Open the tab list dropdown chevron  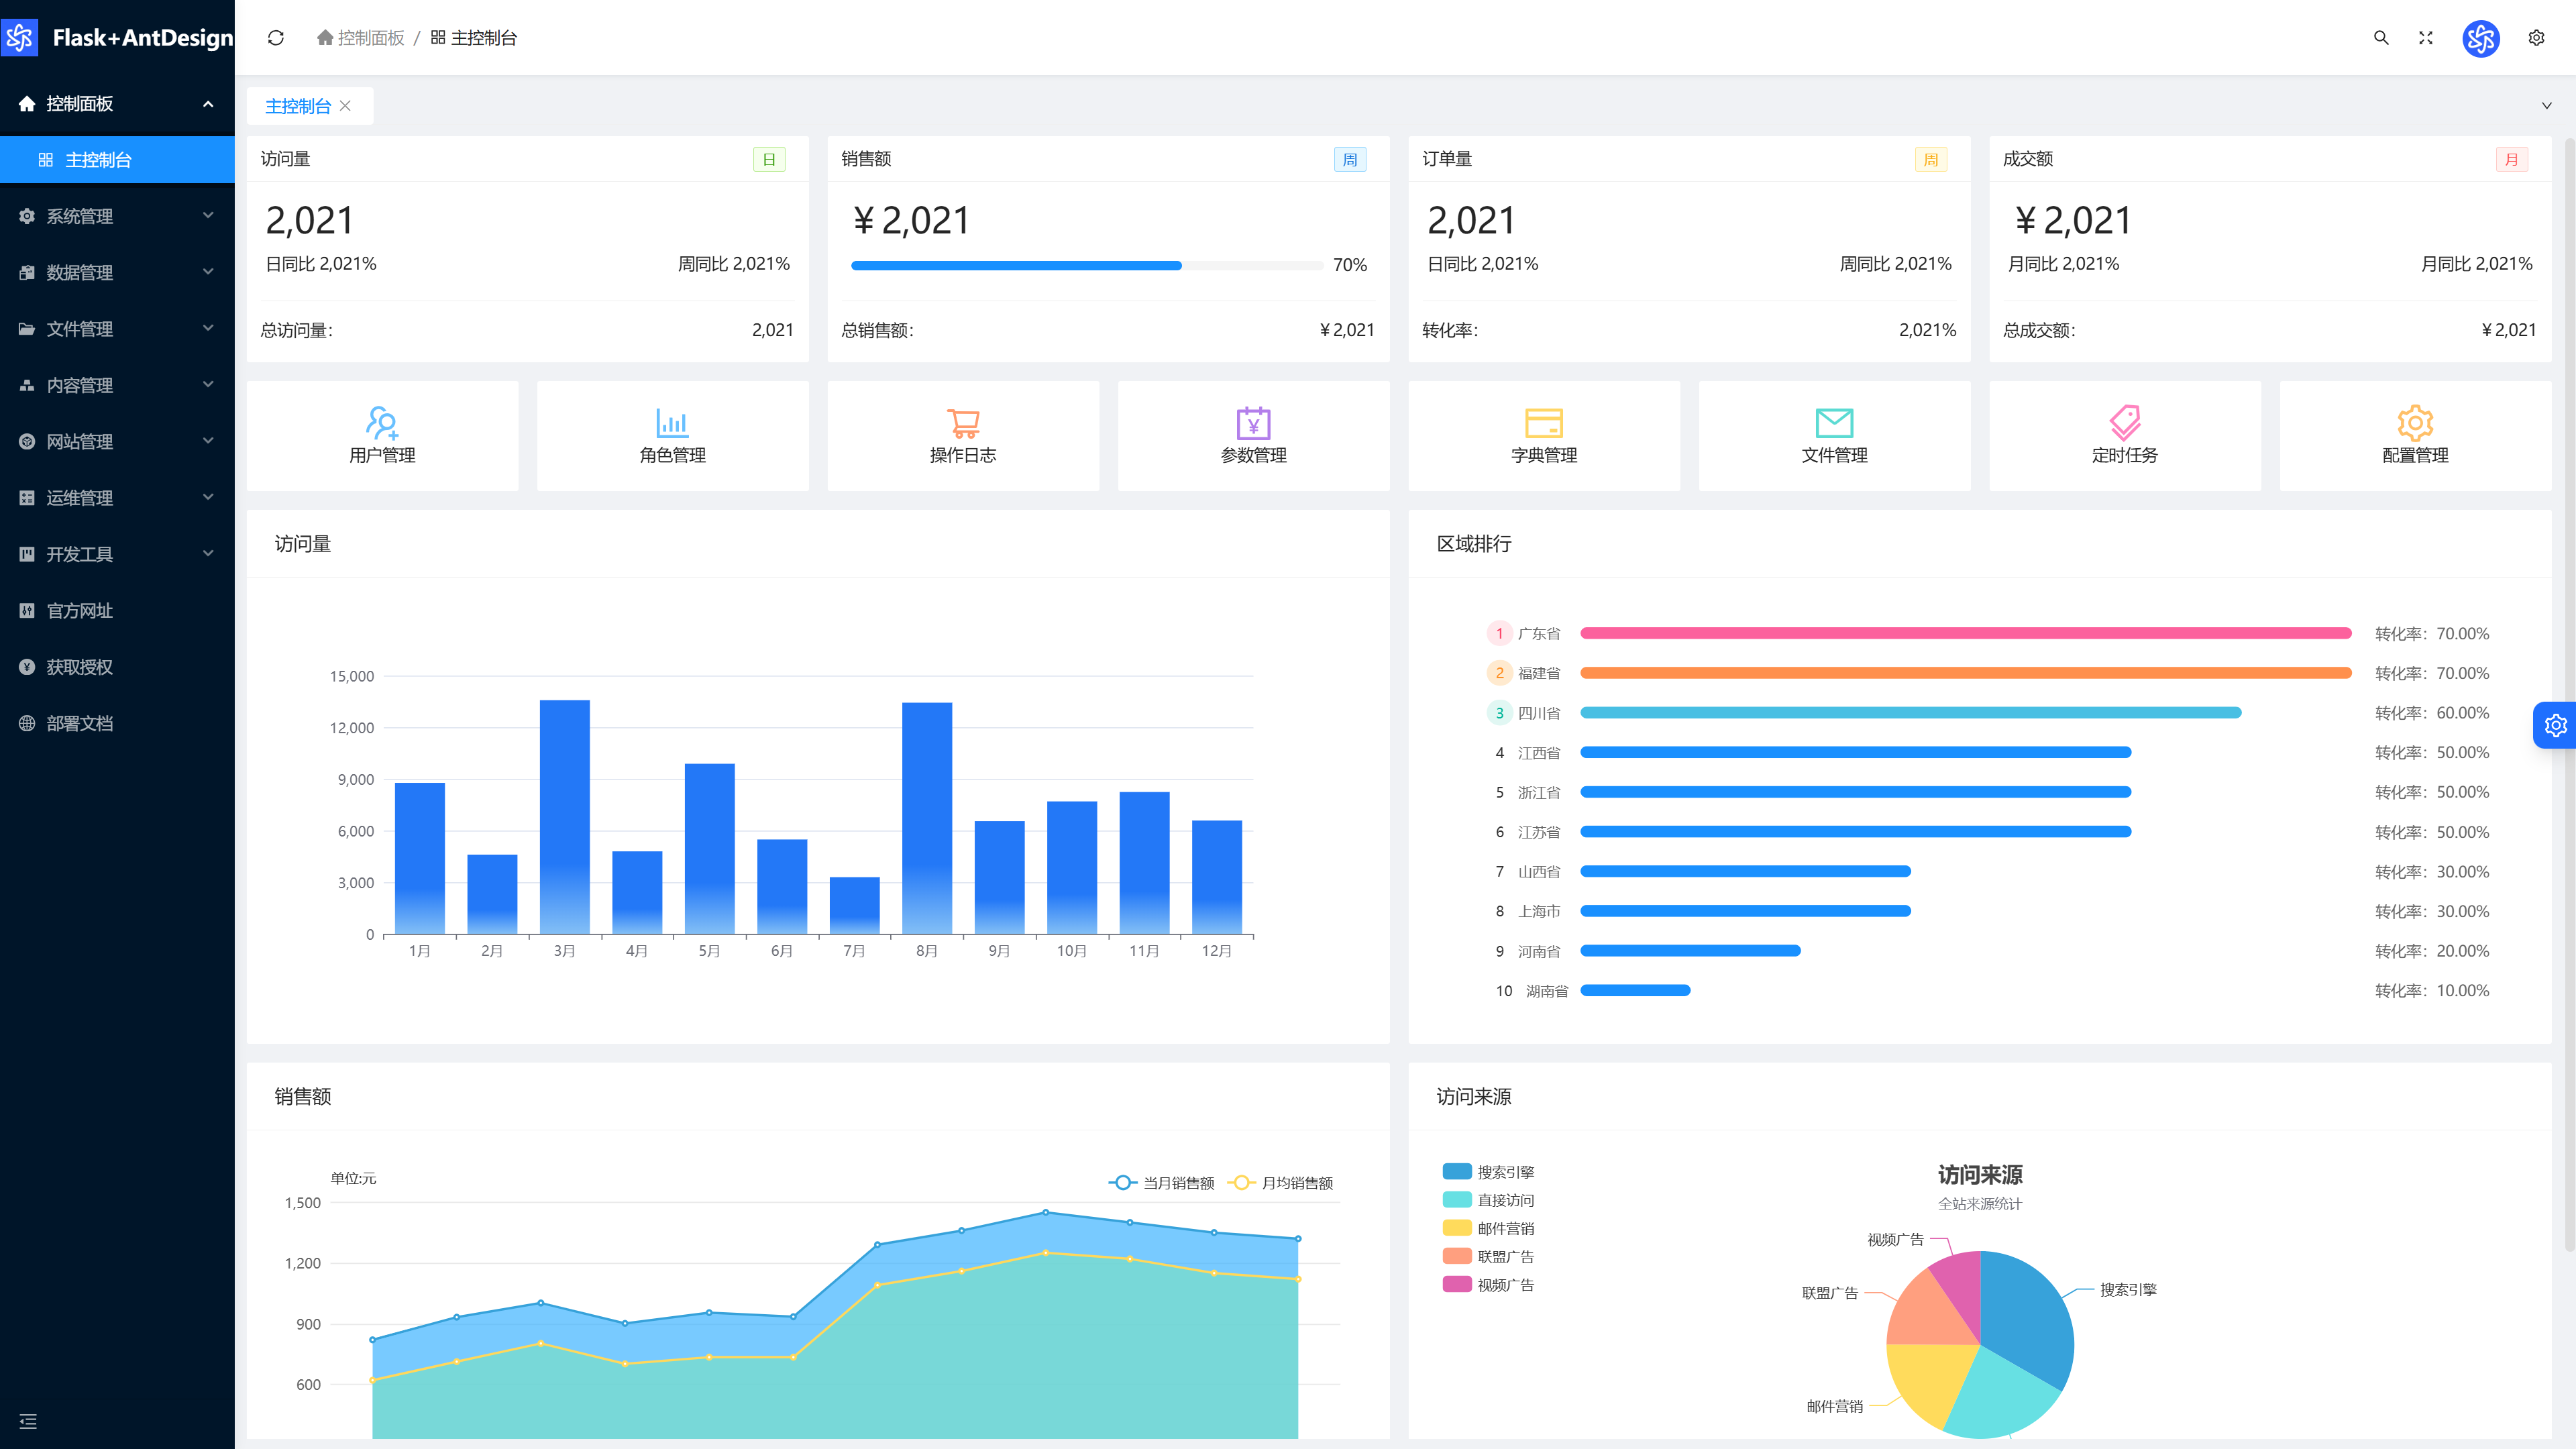click(x=2546, y=106)
